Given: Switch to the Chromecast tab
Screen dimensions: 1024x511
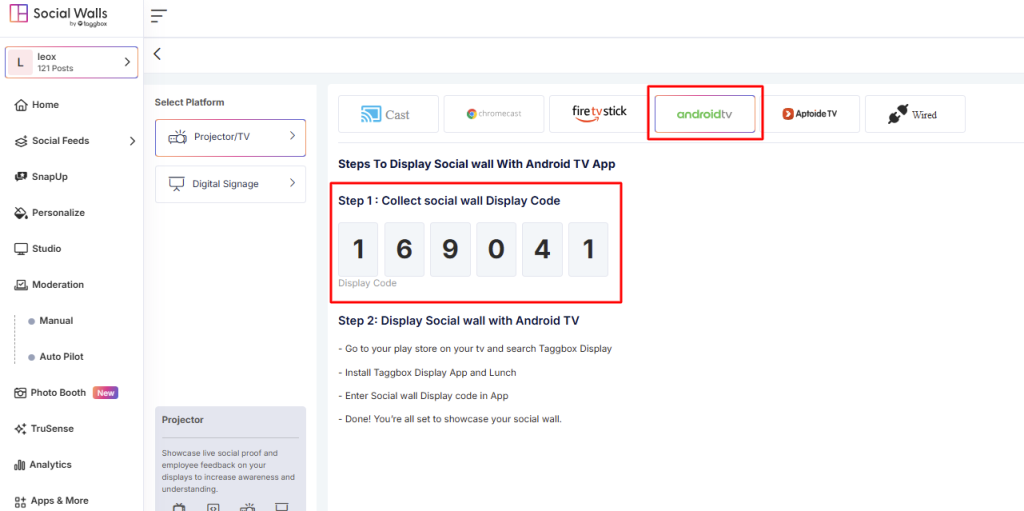Looking at the screenshot, I should tap(494, 114).
